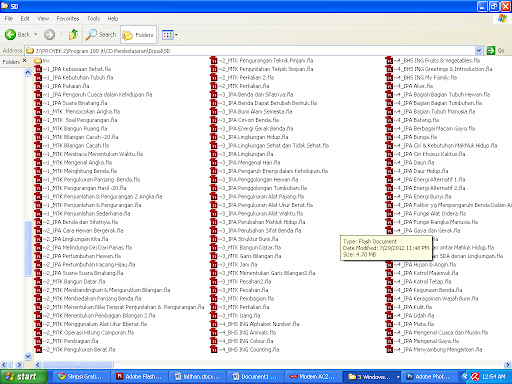Toggle the Folders pane button
This screenshot has width=512, height=384.
click(138, 35)
